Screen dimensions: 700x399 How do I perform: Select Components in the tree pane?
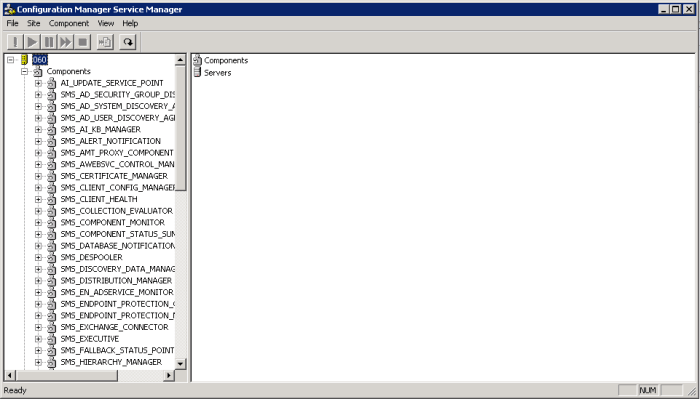coord(68,71)
